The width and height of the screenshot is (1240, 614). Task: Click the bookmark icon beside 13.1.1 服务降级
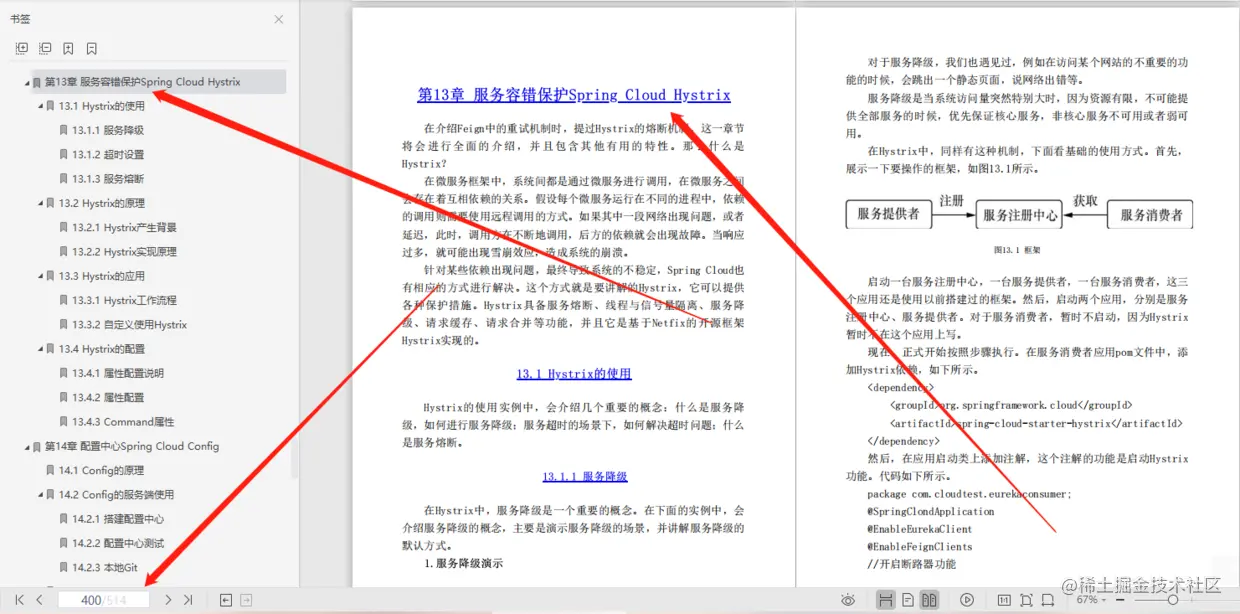64,130
